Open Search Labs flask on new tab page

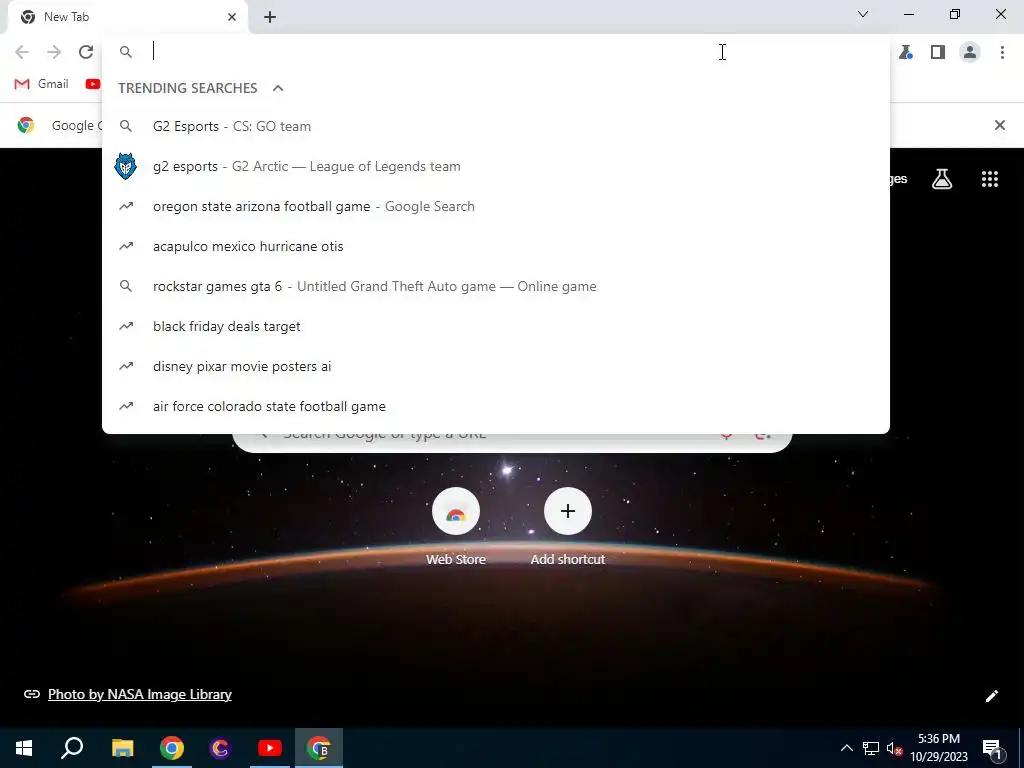coord(942,179)
